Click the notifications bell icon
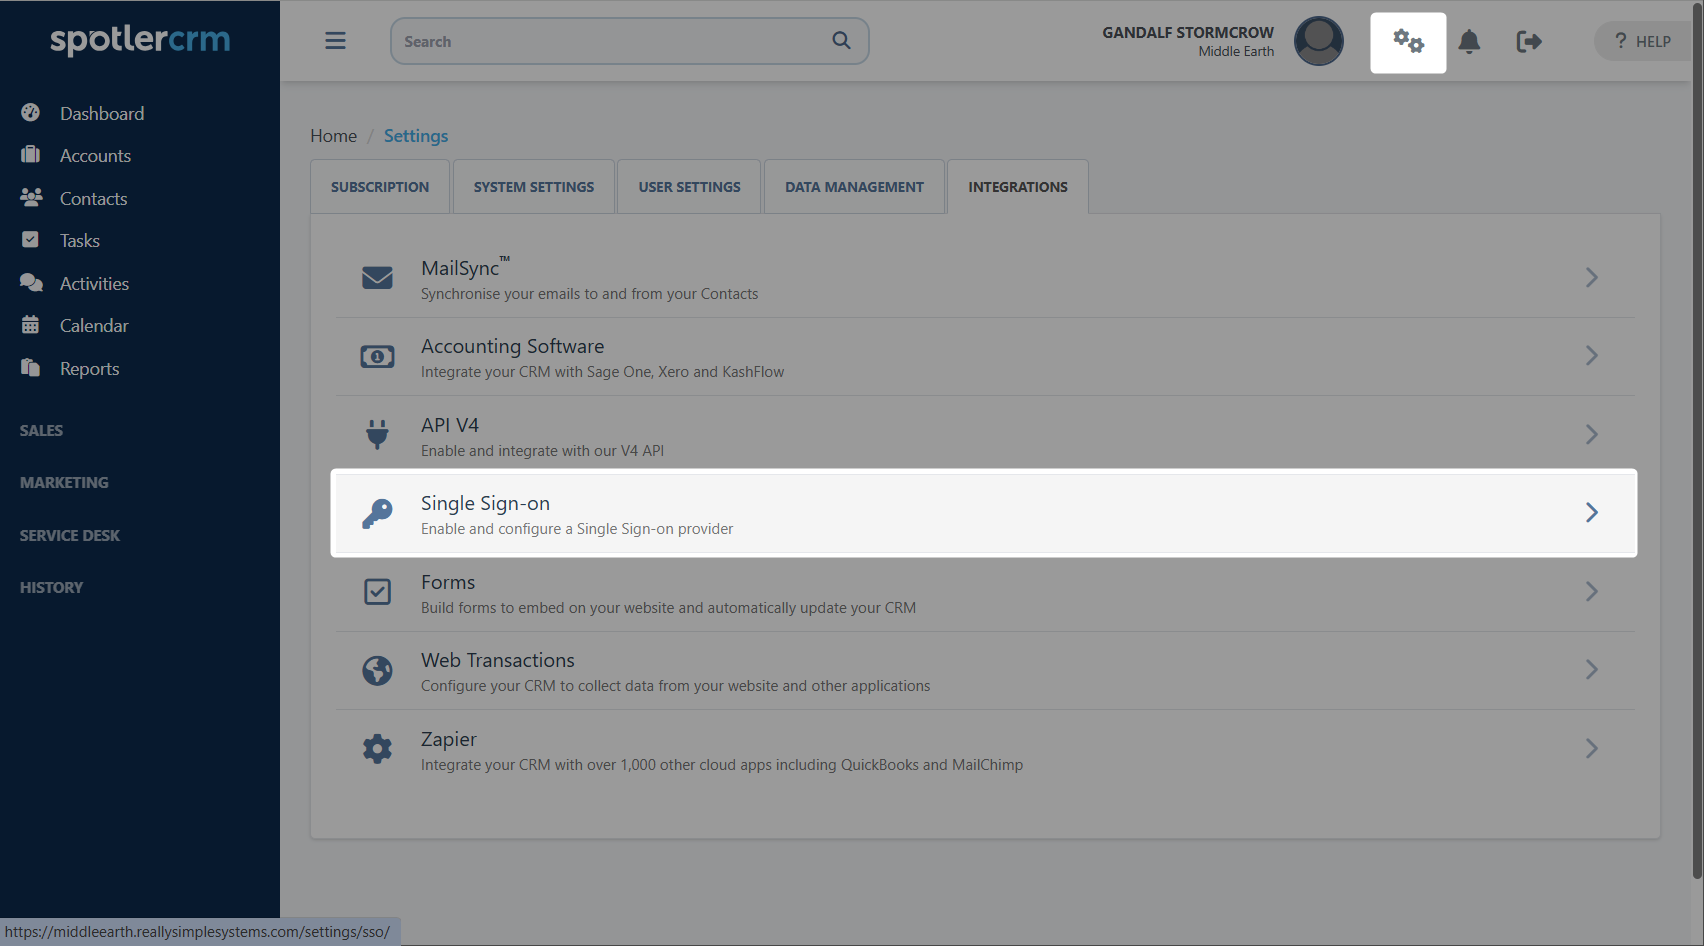The image size is (1704, 946). click(x=1469, y=42)
